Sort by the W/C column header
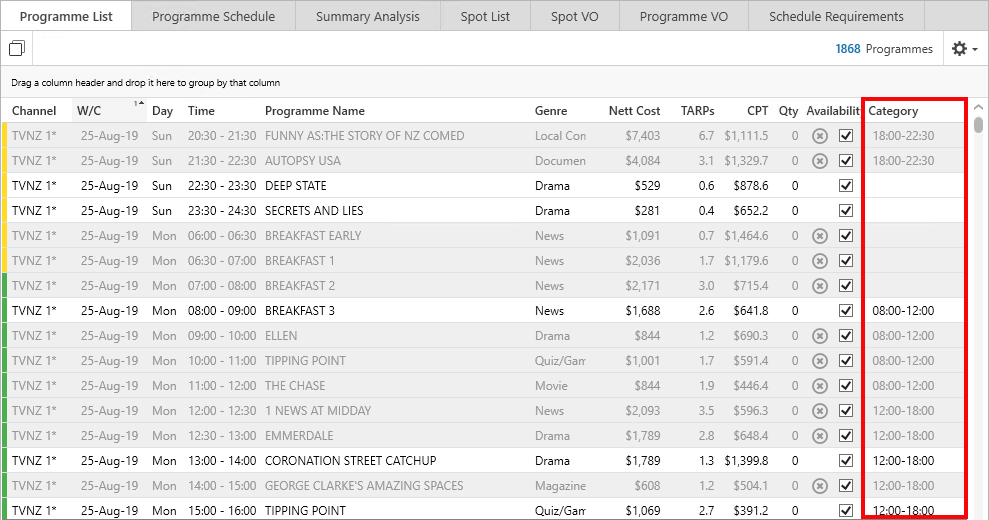 click(x=89, y=111)
